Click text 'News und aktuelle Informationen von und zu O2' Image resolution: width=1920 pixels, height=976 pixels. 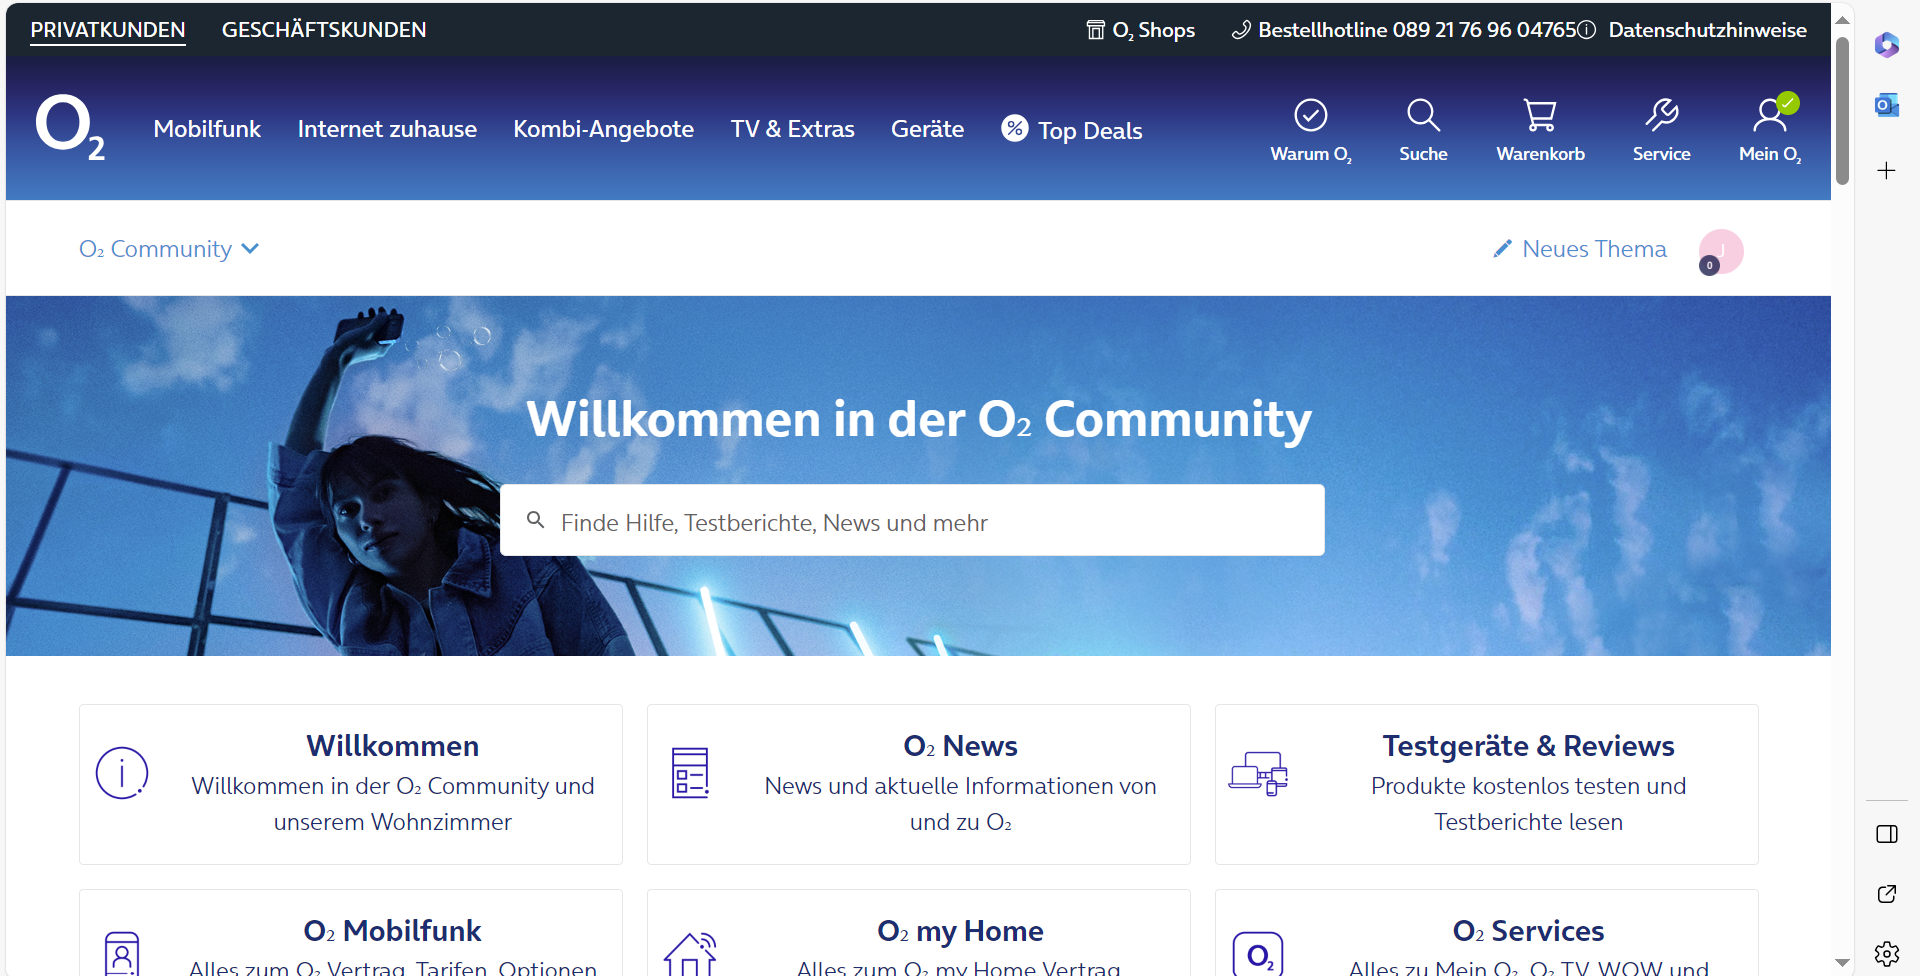coord(960,804)
